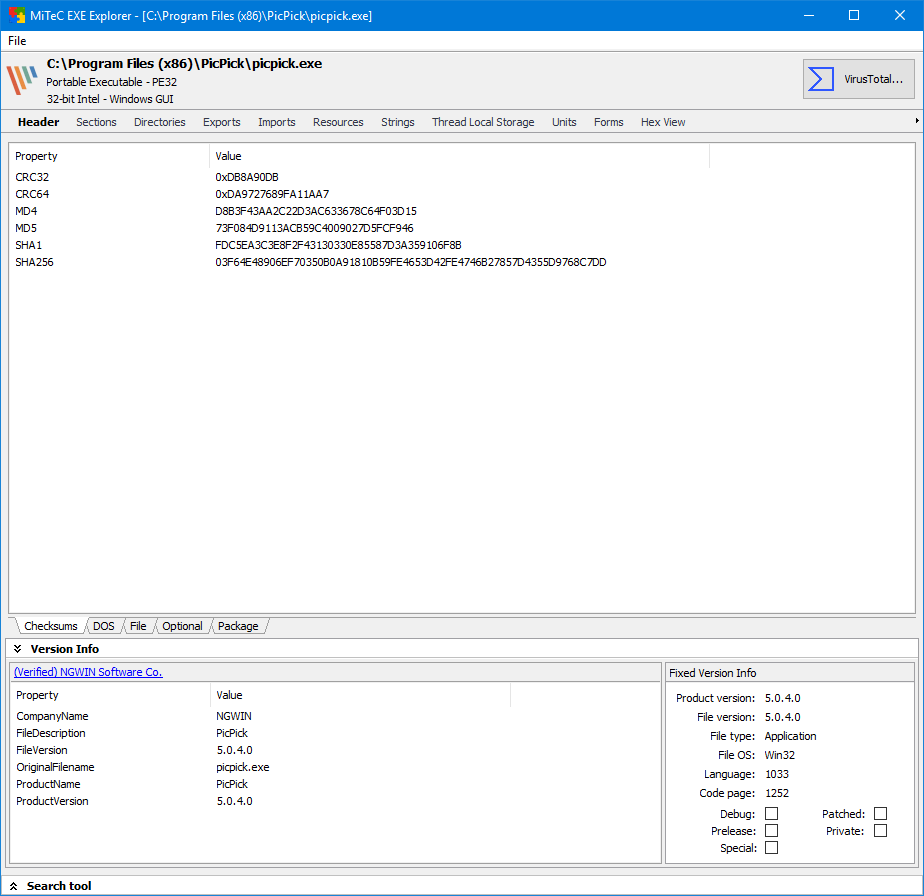Maximize the MiTeC EXE Explorer window
The image size is (924, 896).
pos(854,15)
